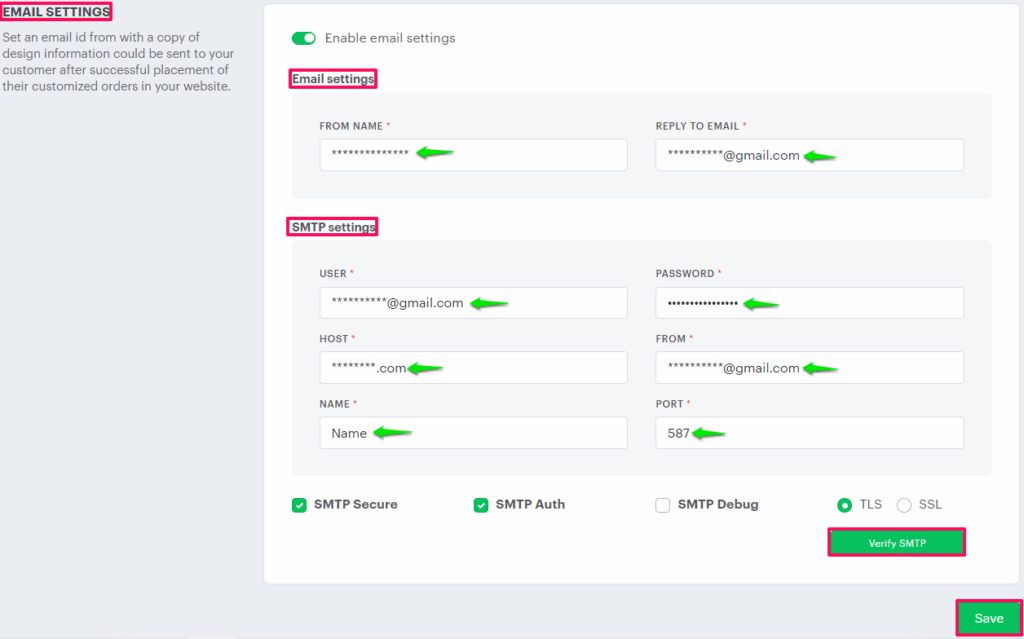Click the Enable email settings label text

tap(390, 38)
